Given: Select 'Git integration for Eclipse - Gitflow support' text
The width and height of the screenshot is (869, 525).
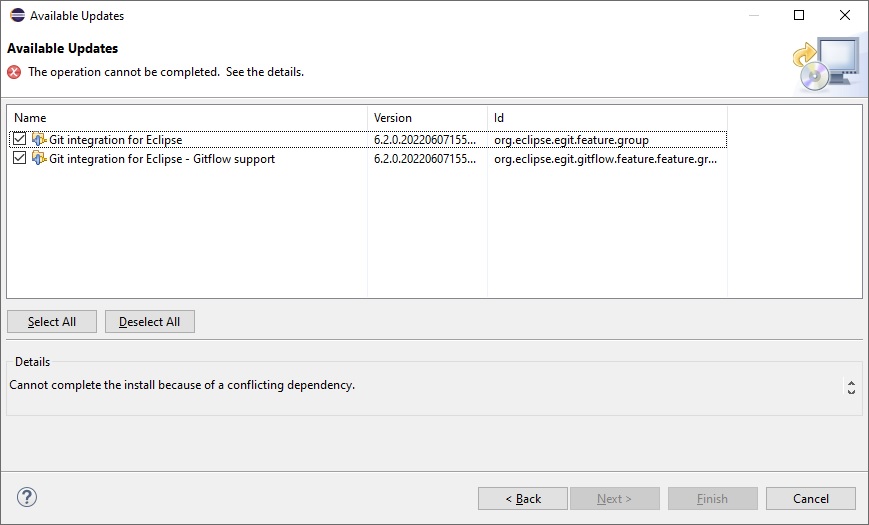Looking at the screenshot, I should point(162,159).
